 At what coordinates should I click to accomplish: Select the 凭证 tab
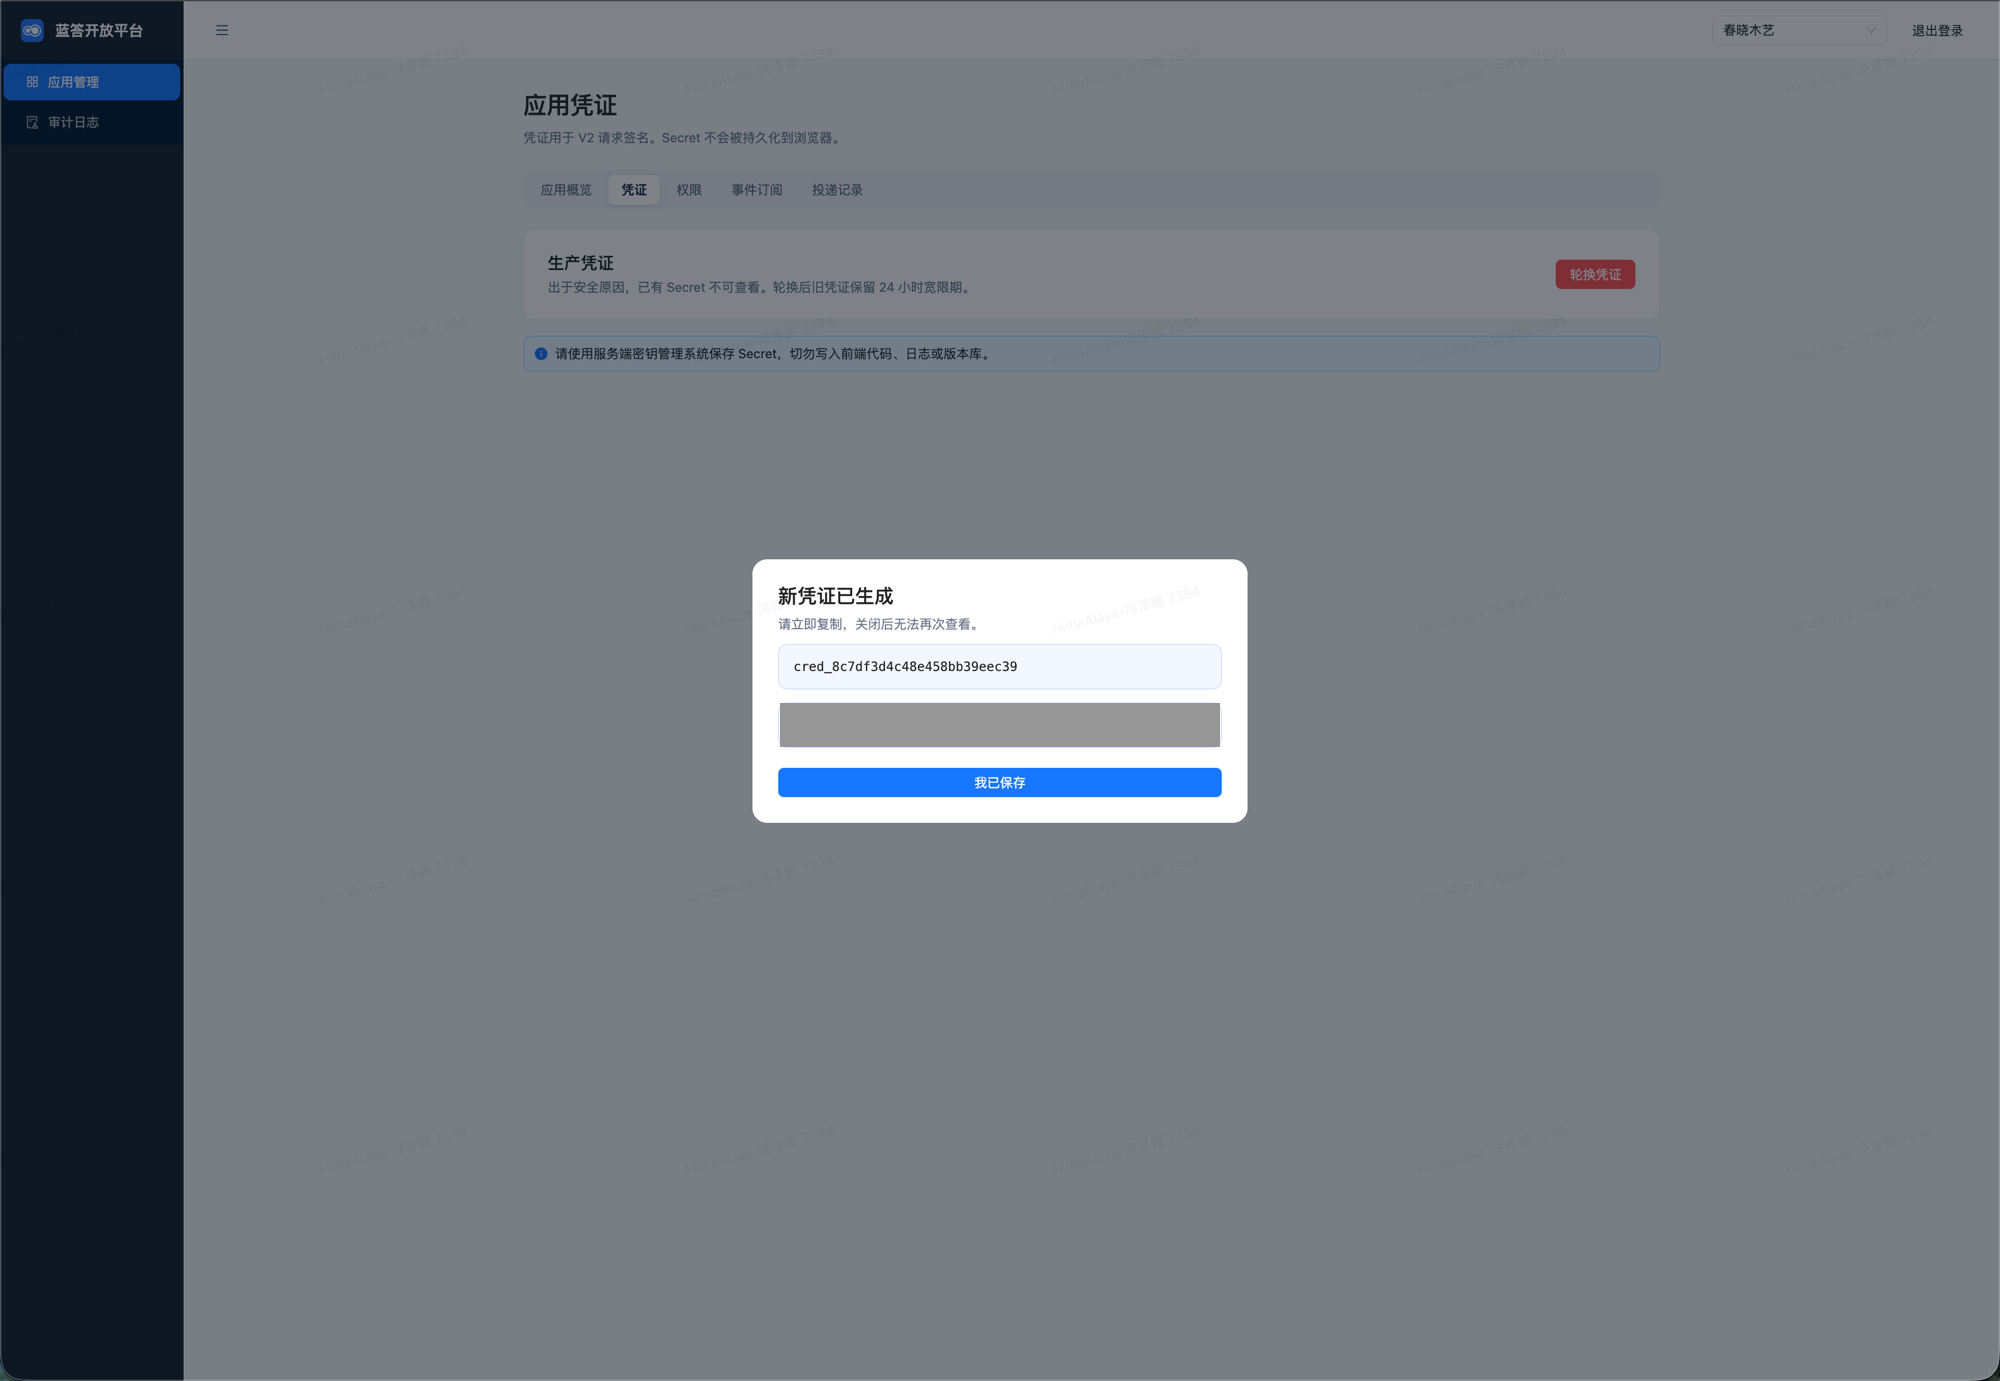pos(634,190)
